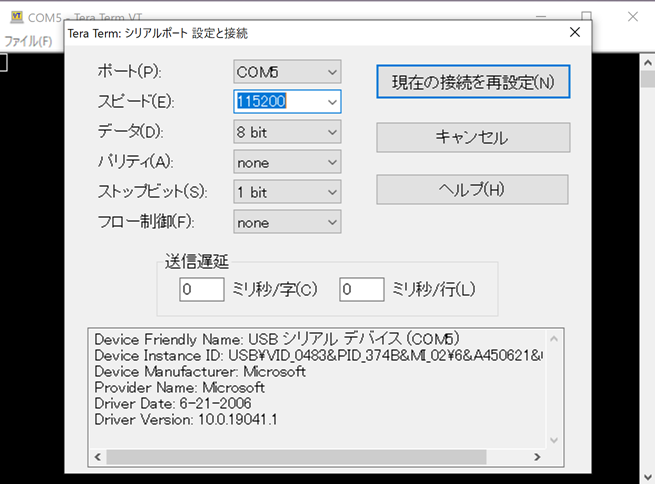Open the フロー制御(F) flow control dropdown
Viewport: 655px width, 484px height.
click(287, 222)
